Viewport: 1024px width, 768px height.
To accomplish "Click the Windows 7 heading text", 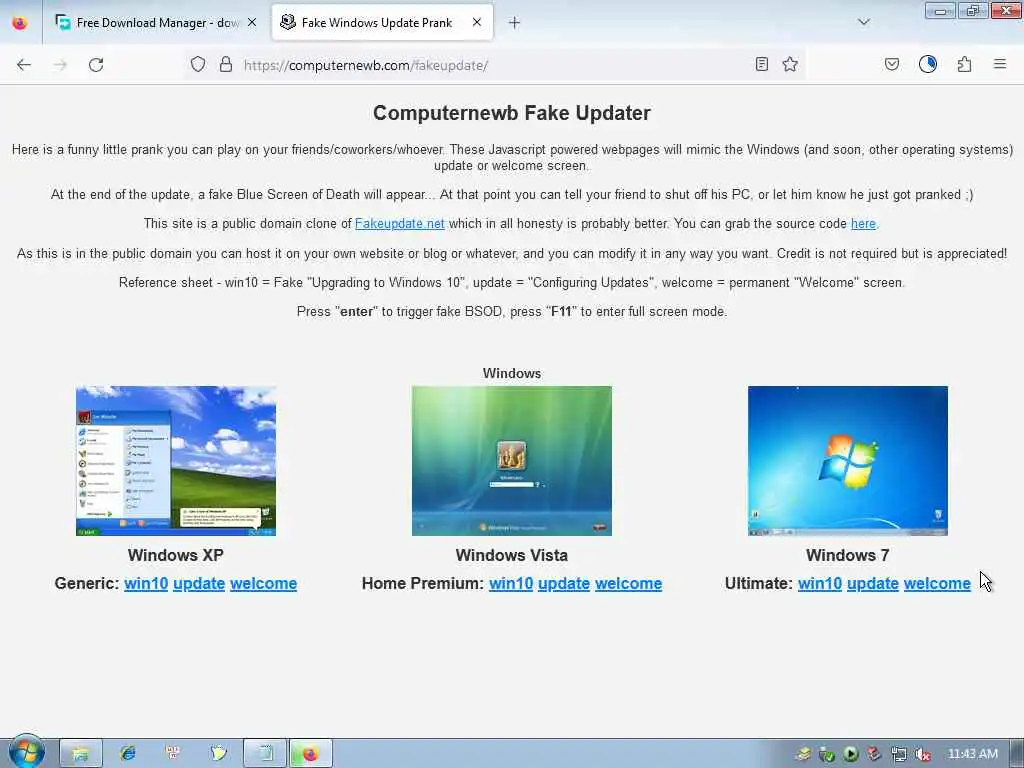I will (x=848, y=555).
